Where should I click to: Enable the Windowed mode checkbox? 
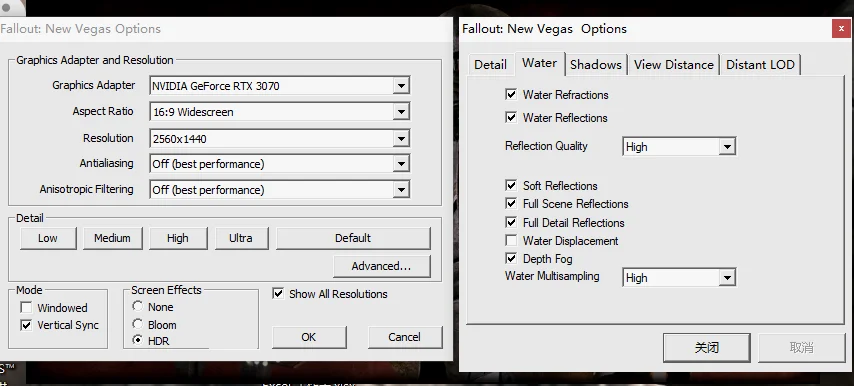(26, 308)
